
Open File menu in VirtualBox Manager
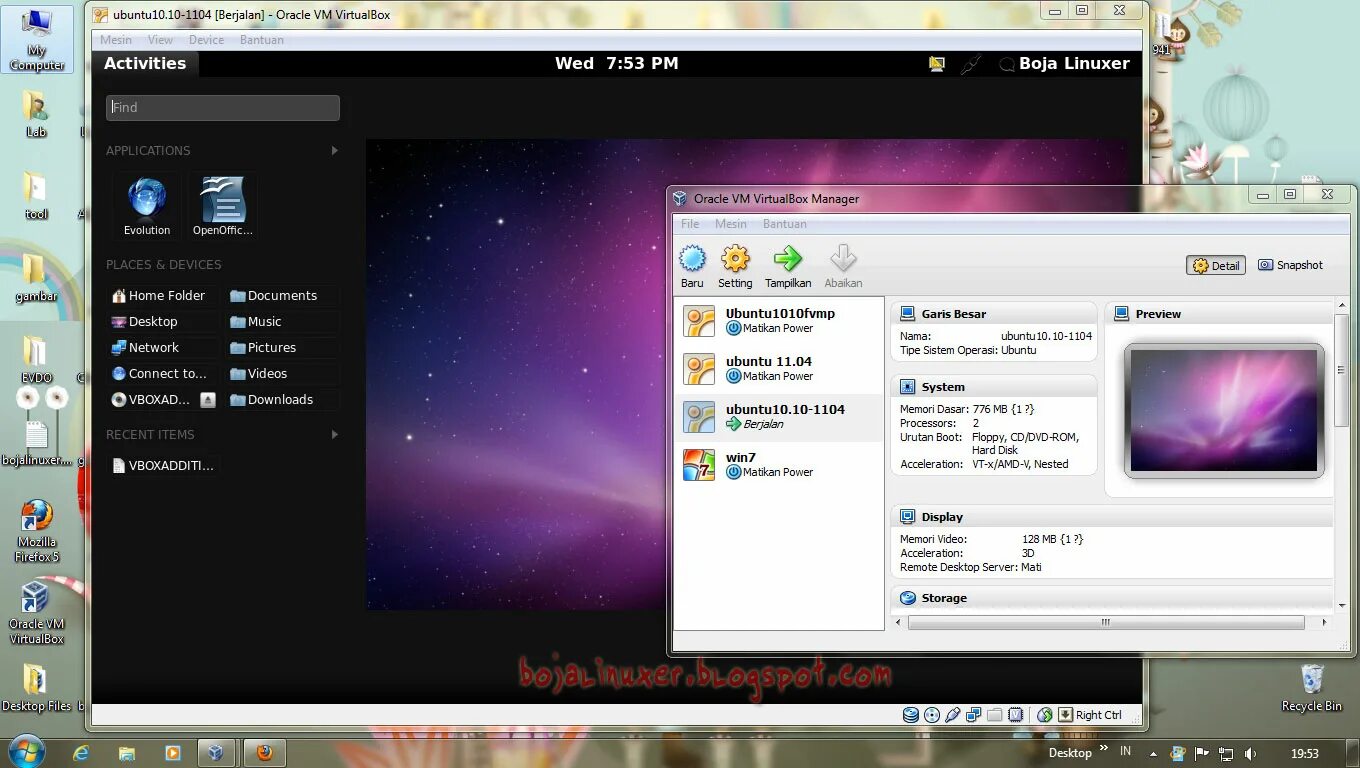tap(690, 224)
